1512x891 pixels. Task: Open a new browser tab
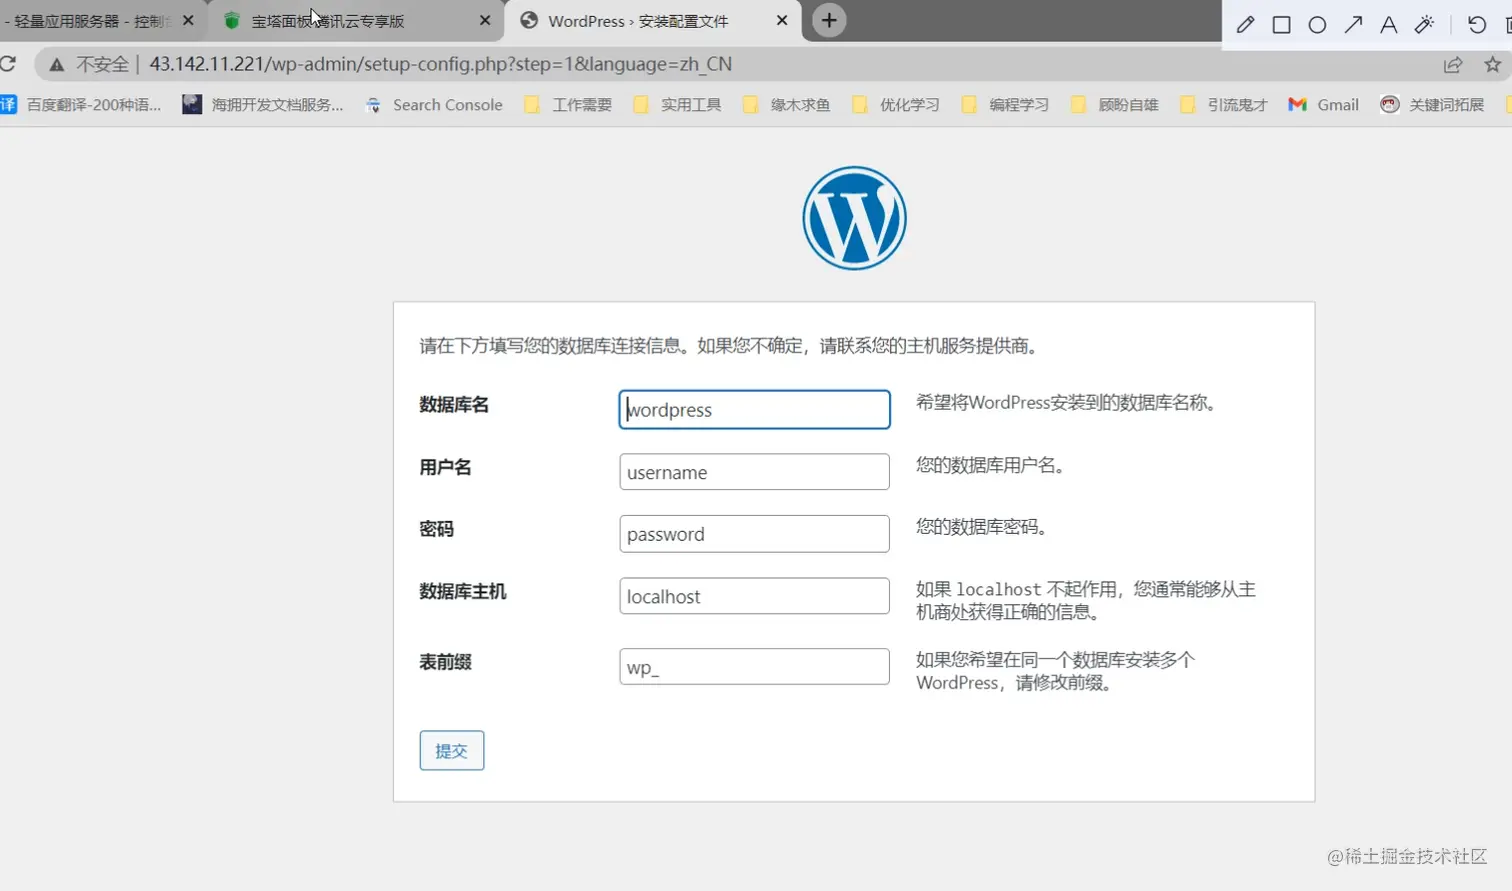point(829,21)
